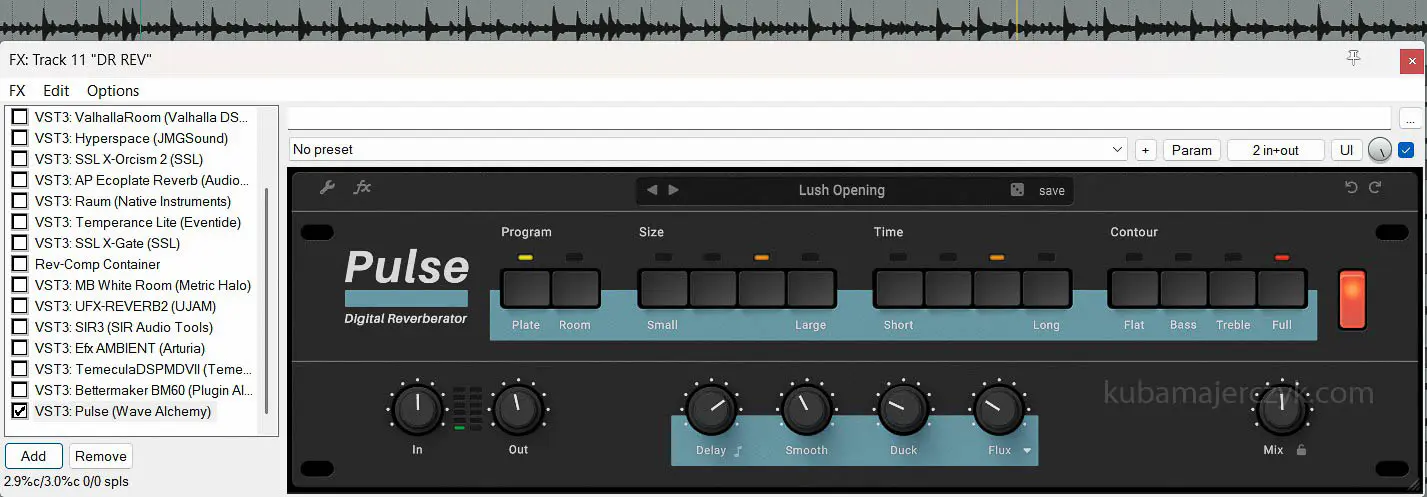Image resolution: width=1427 pixels, height=497 pixels.
Task: Click the Add button
Action: [33, 456]
